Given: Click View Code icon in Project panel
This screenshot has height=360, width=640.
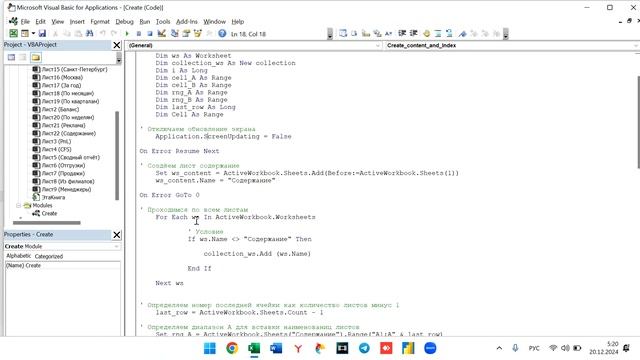Looking at the screenshot, I should [11, 57].
